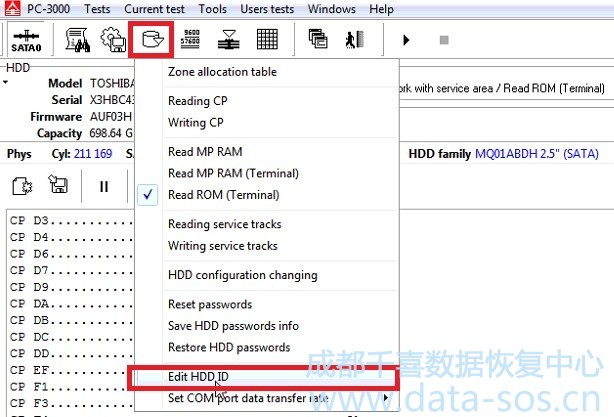Click the cascading windows icon
Image resolution: width=614 pixels, height=417 pixels.
[318, 39]
